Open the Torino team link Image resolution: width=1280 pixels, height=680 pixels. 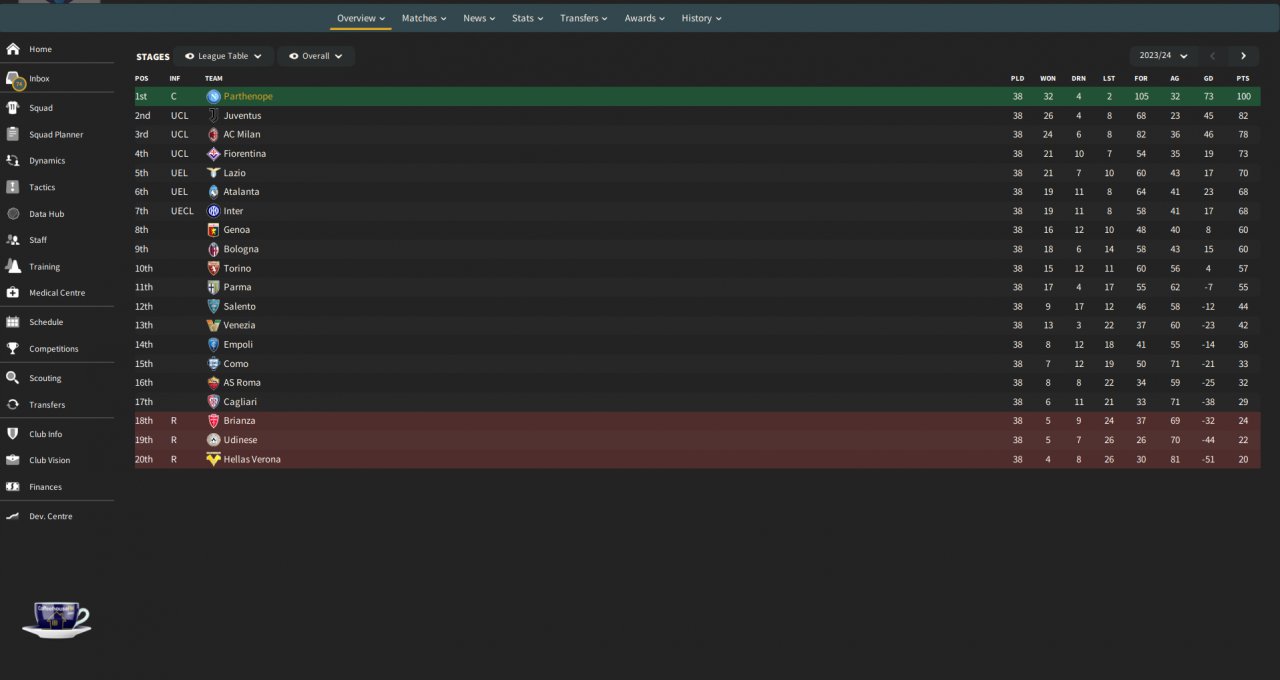coord(237,268)
